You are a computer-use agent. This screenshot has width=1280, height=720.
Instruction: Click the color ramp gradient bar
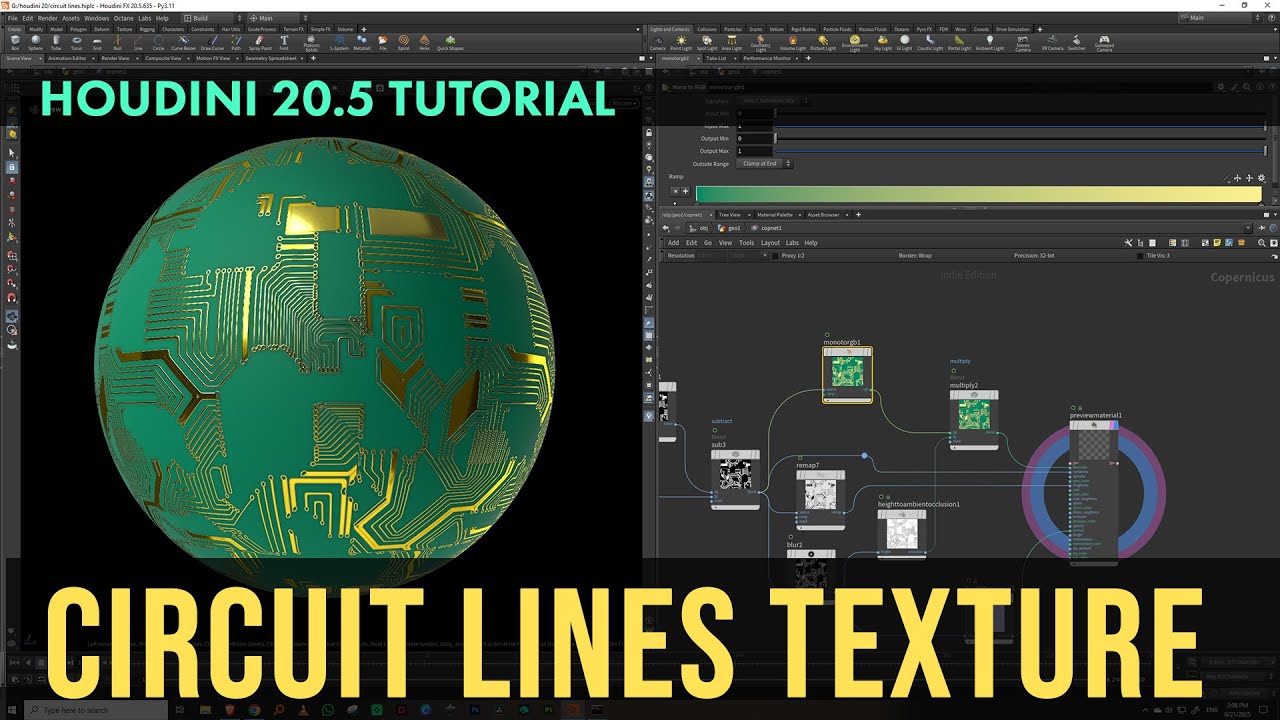(x=978, y=195)
